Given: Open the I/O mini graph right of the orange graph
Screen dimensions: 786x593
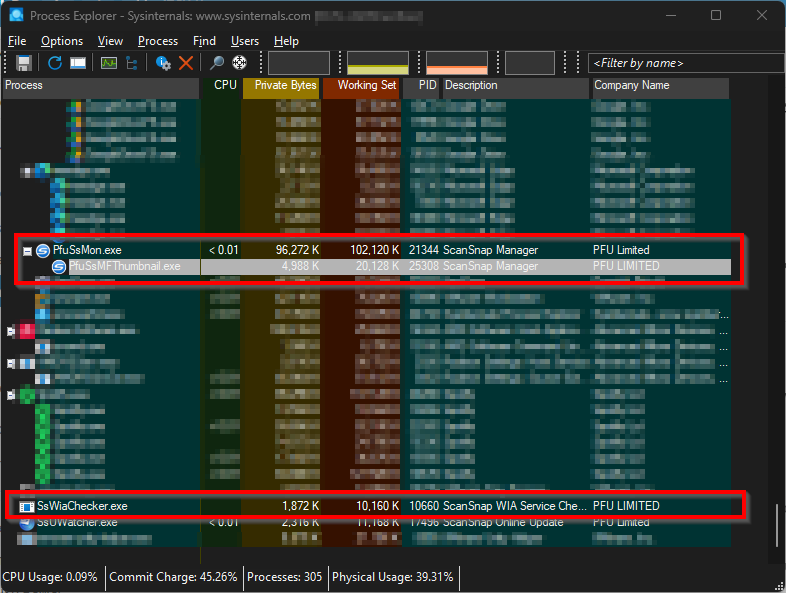Looking at the screenshot, I should coord(529,63).
